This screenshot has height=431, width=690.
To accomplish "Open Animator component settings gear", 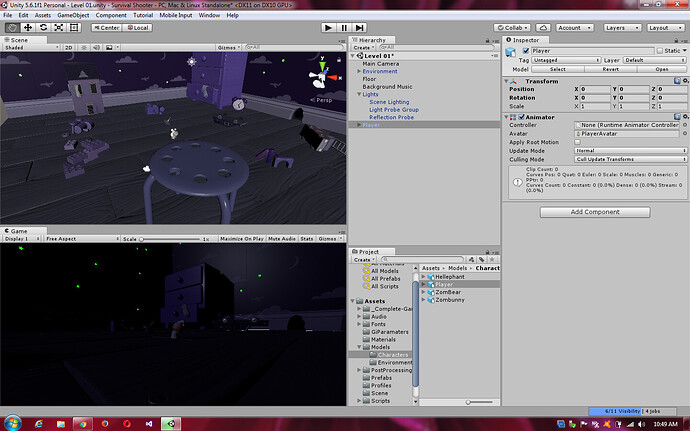I will coord(686,117).
